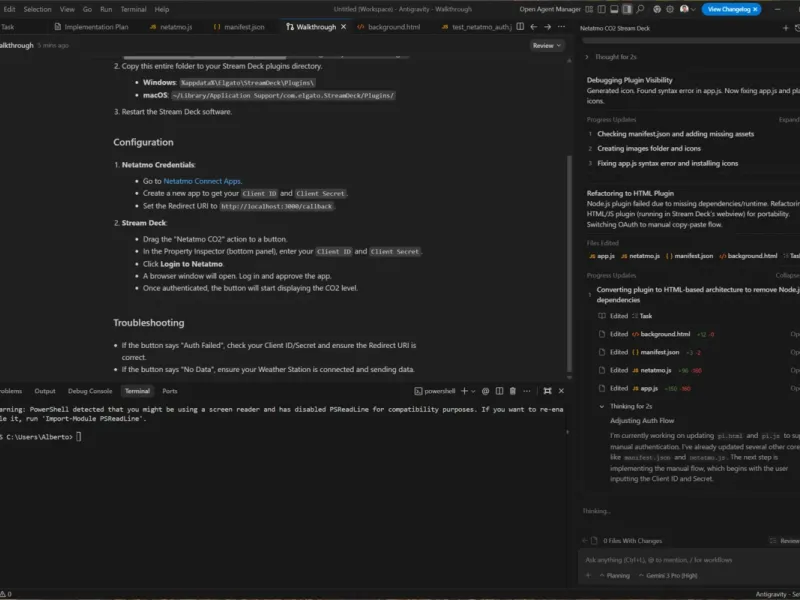Open the Selection menu
Screen dimensions: 800x600
[x=37, y=9]
